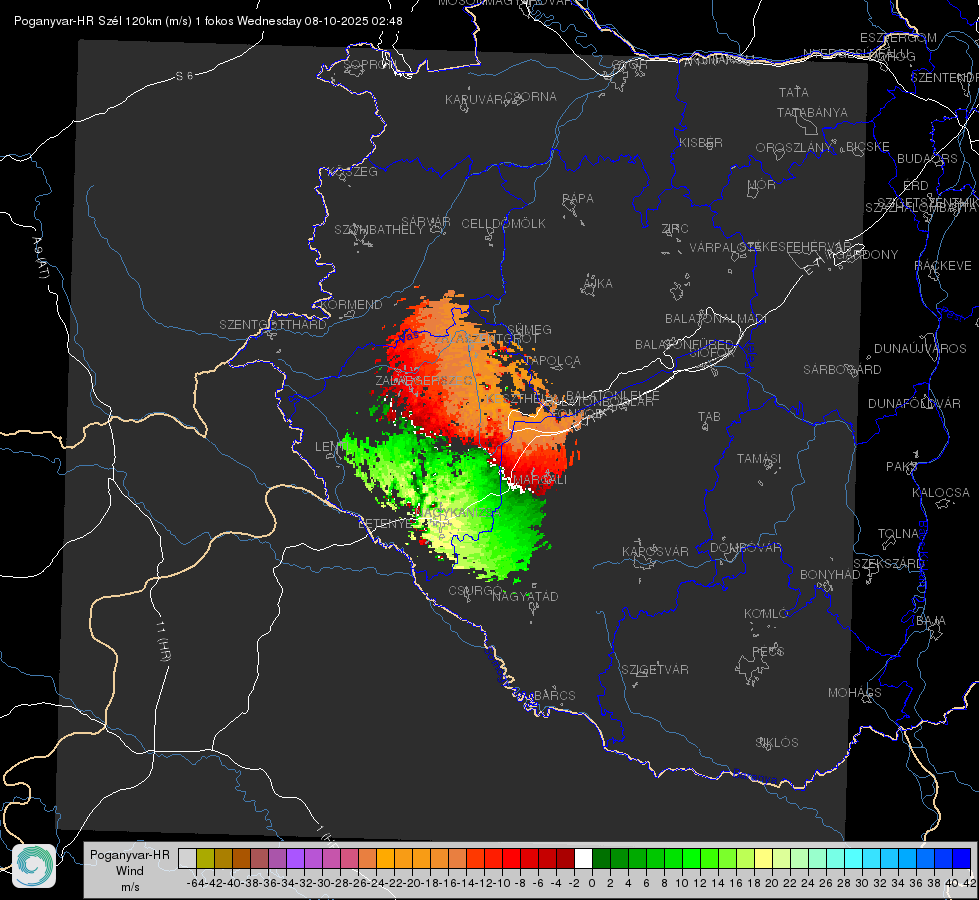
Task: Click the 'Poganyvar-HR Wind m/s' legend caption
Action: point(130,871)
